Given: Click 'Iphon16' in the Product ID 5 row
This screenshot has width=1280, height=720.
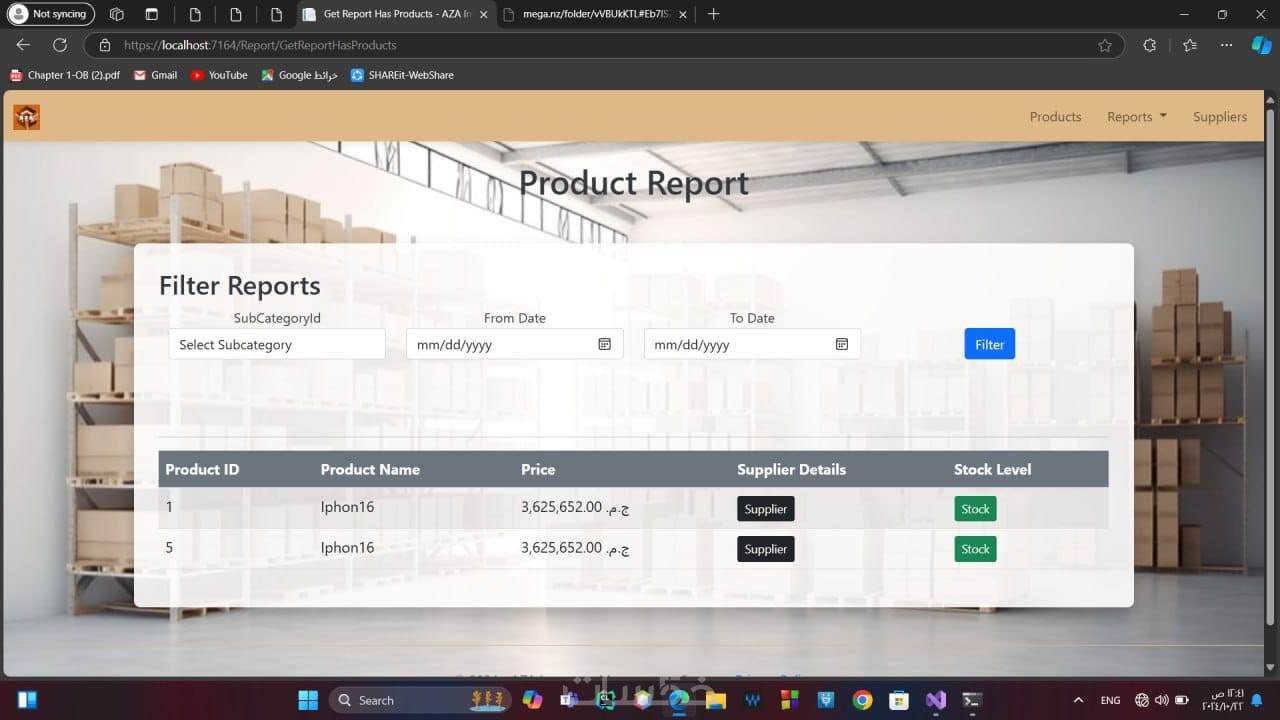Looking at the screenshot, I should (x=347, y=547).
